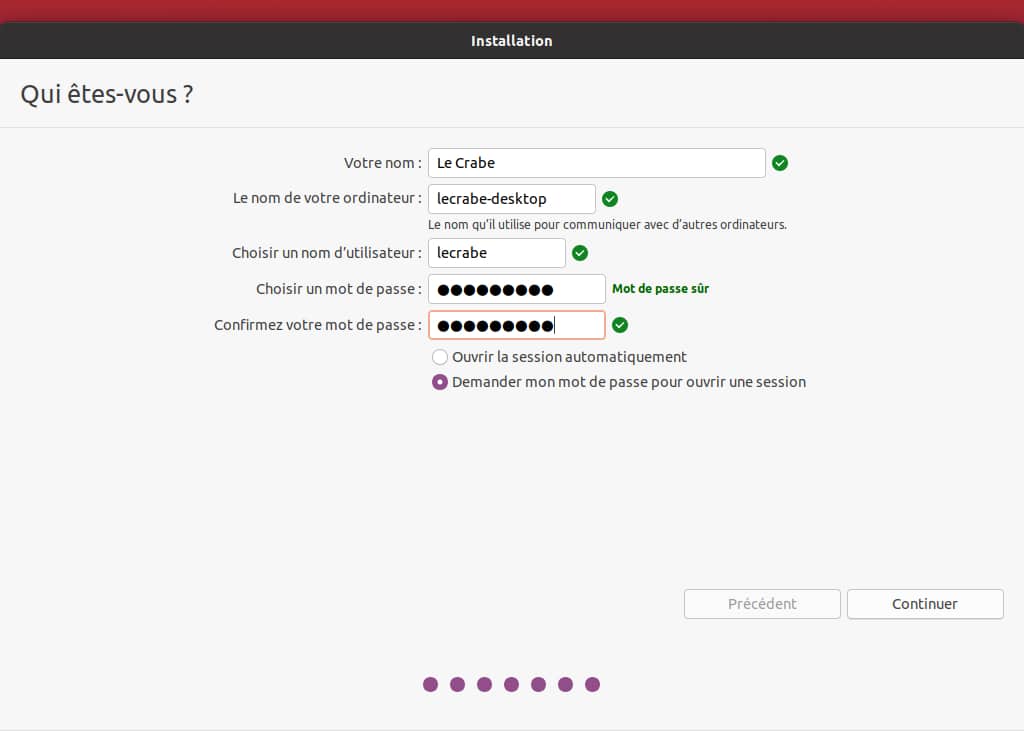1024x731 pixels.
Task: Click the checkmark next to lecrabe-desktop field
Action: coord(610,199)
